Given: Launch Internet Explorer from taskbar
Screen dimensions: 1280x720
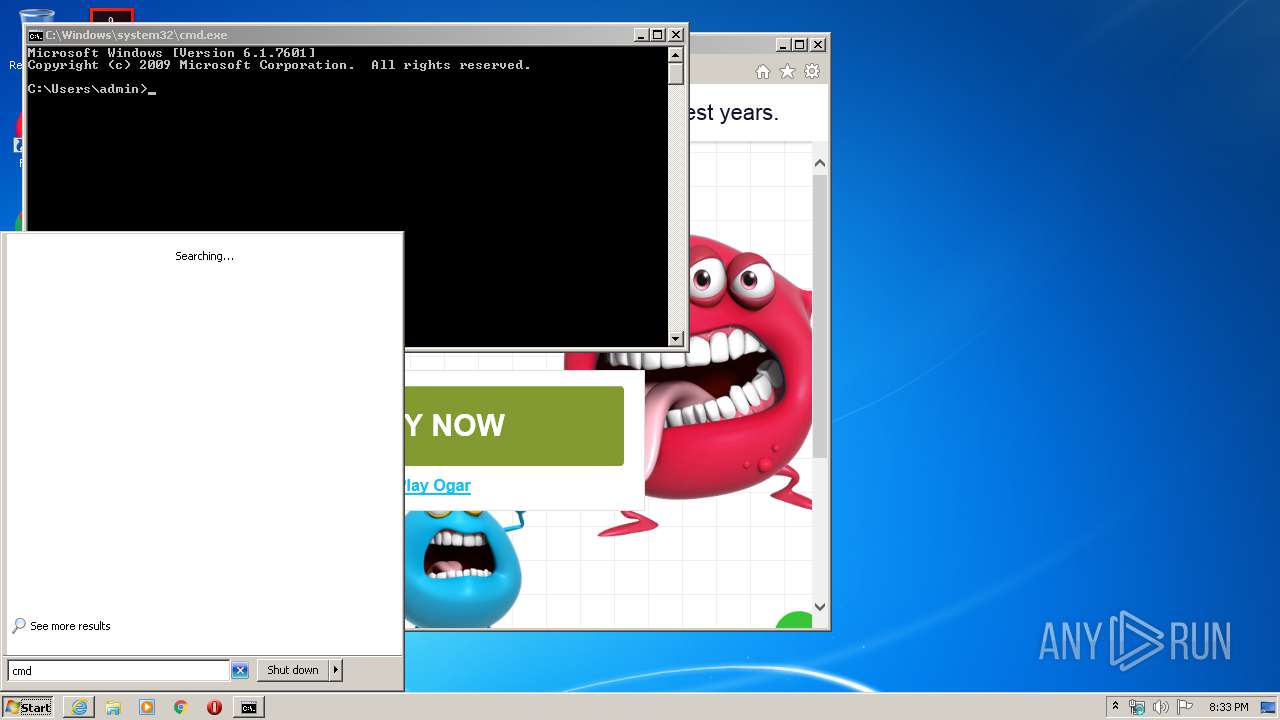Looking at the screenshot, I should tap(79, 707).
